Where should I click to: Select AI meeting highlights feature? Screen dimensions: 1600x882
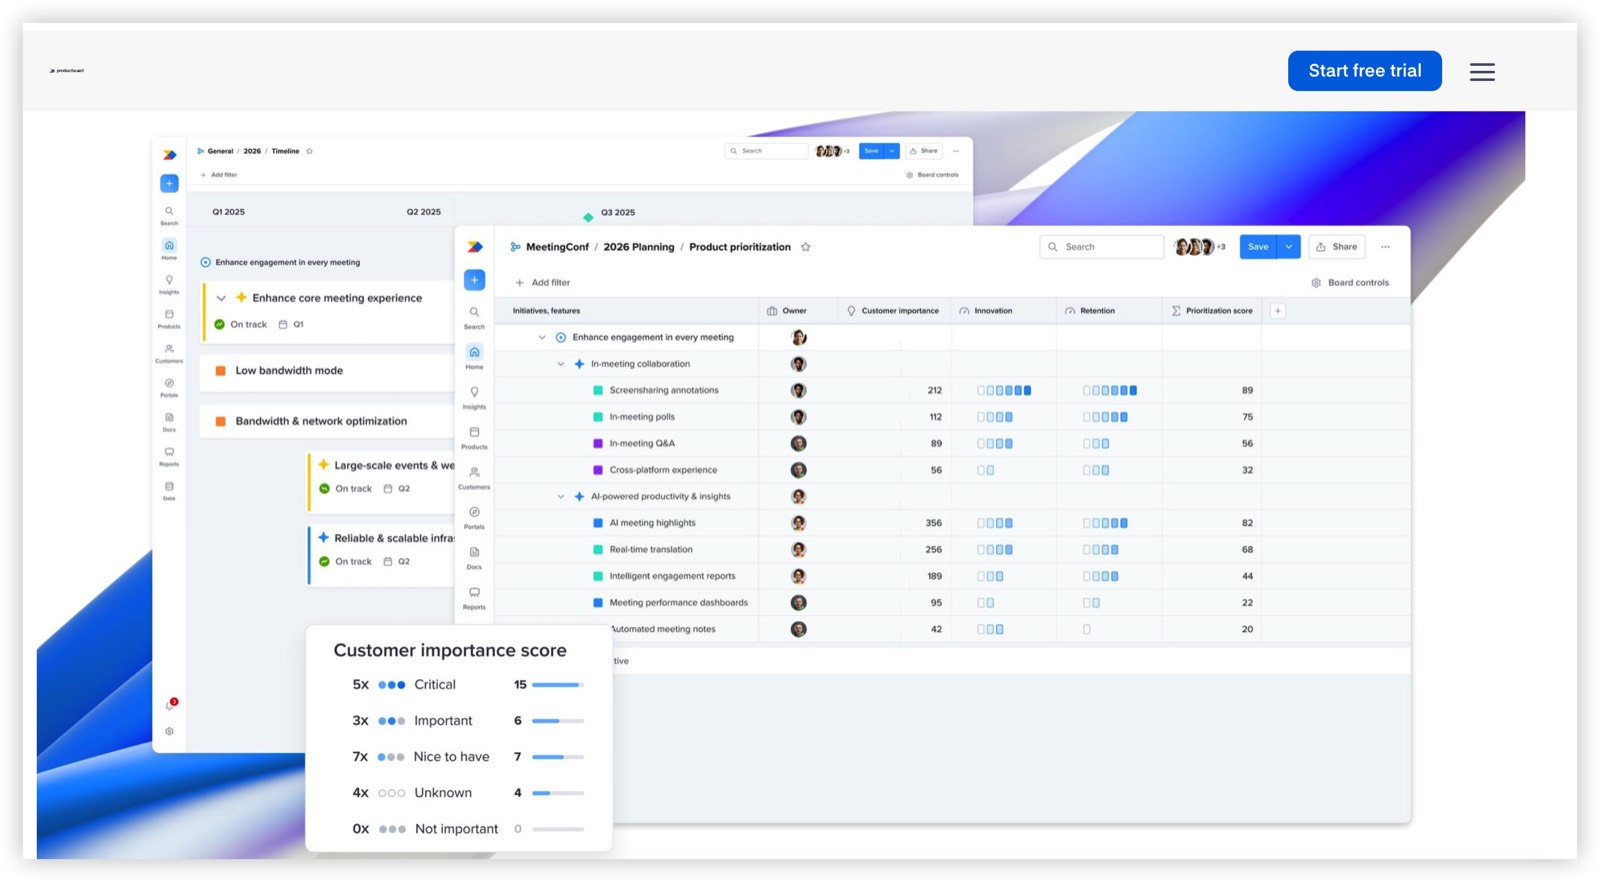[x=652, y=523]
